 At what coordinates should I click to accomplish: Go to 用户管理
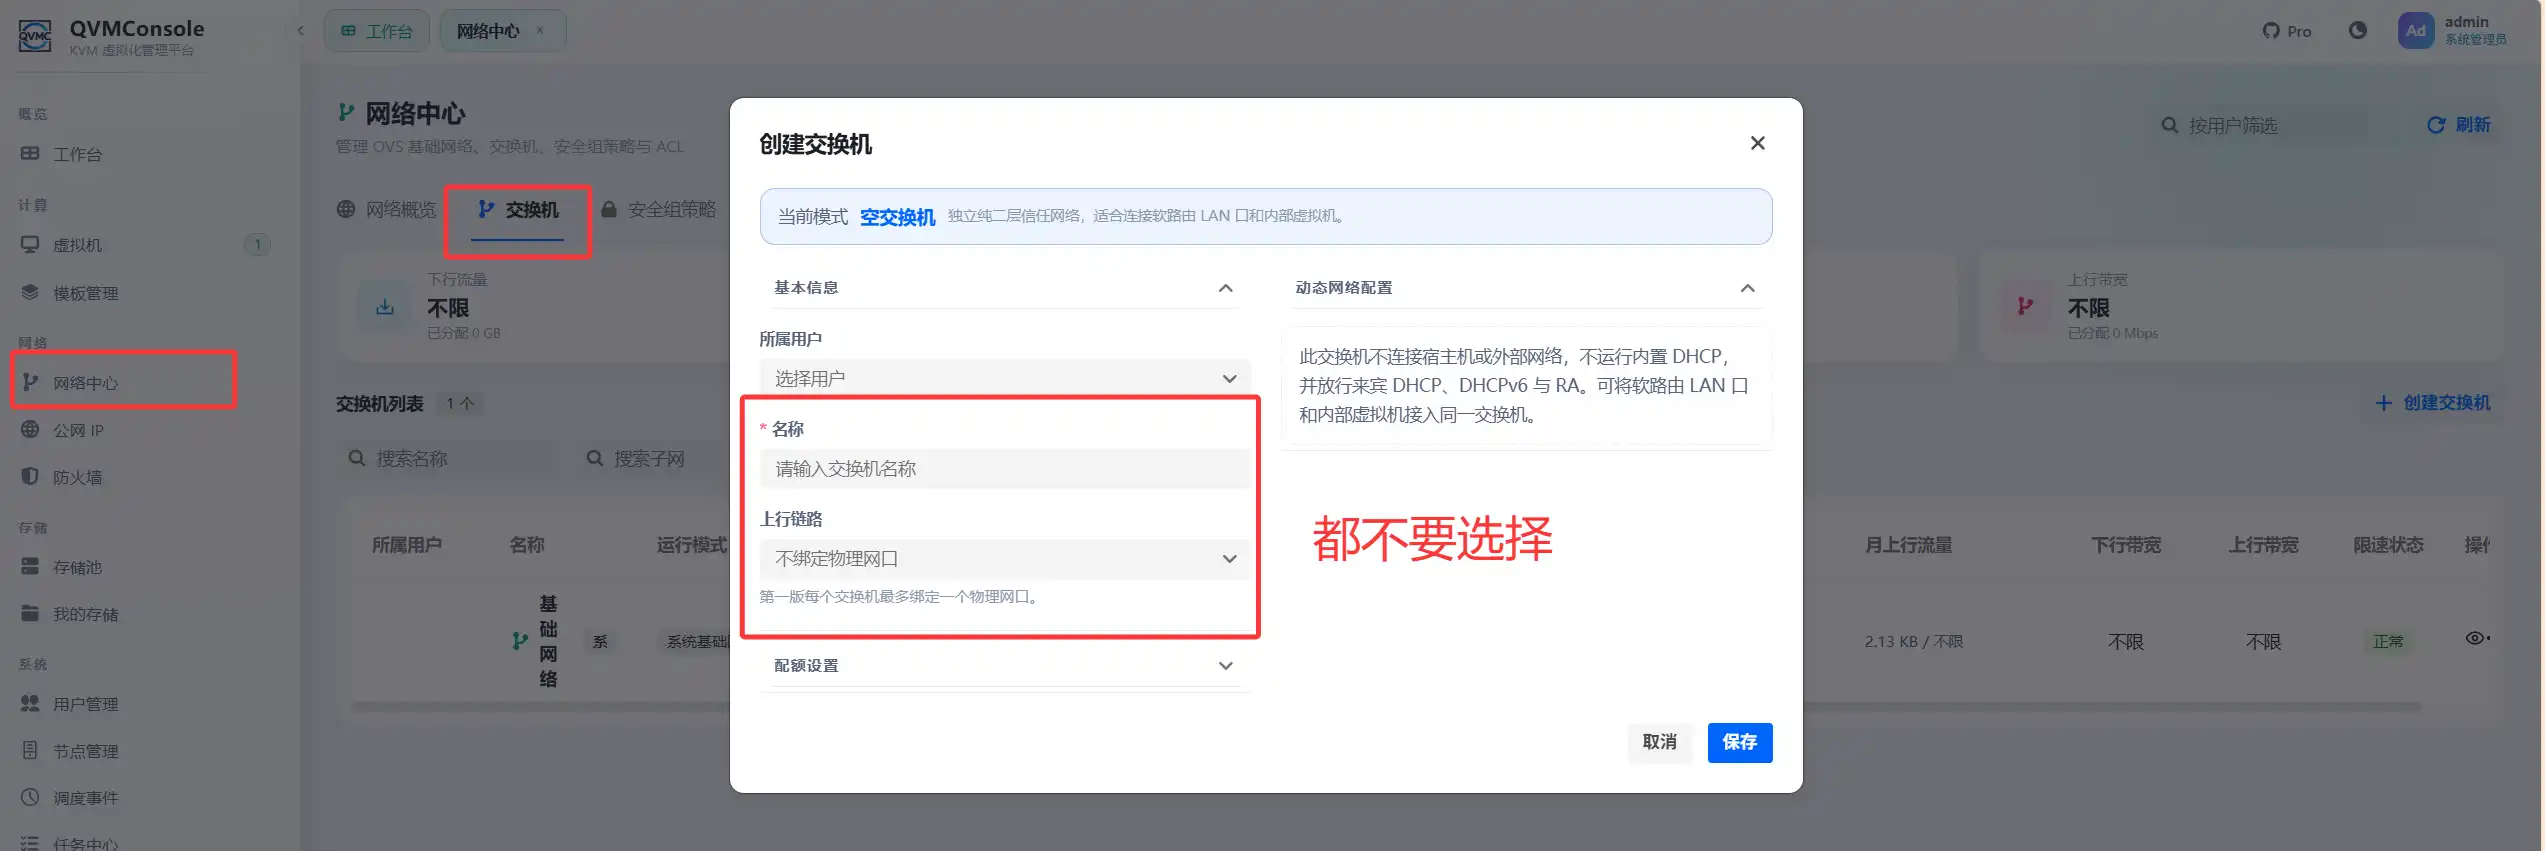click(86, 704)
